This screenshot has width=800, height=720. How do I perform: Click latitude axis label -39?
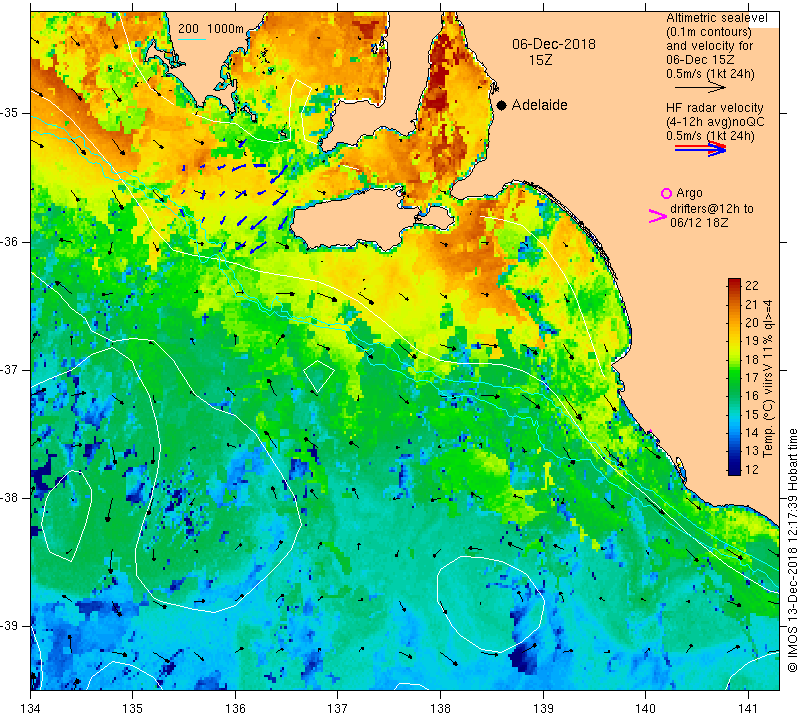coord(10,626)
